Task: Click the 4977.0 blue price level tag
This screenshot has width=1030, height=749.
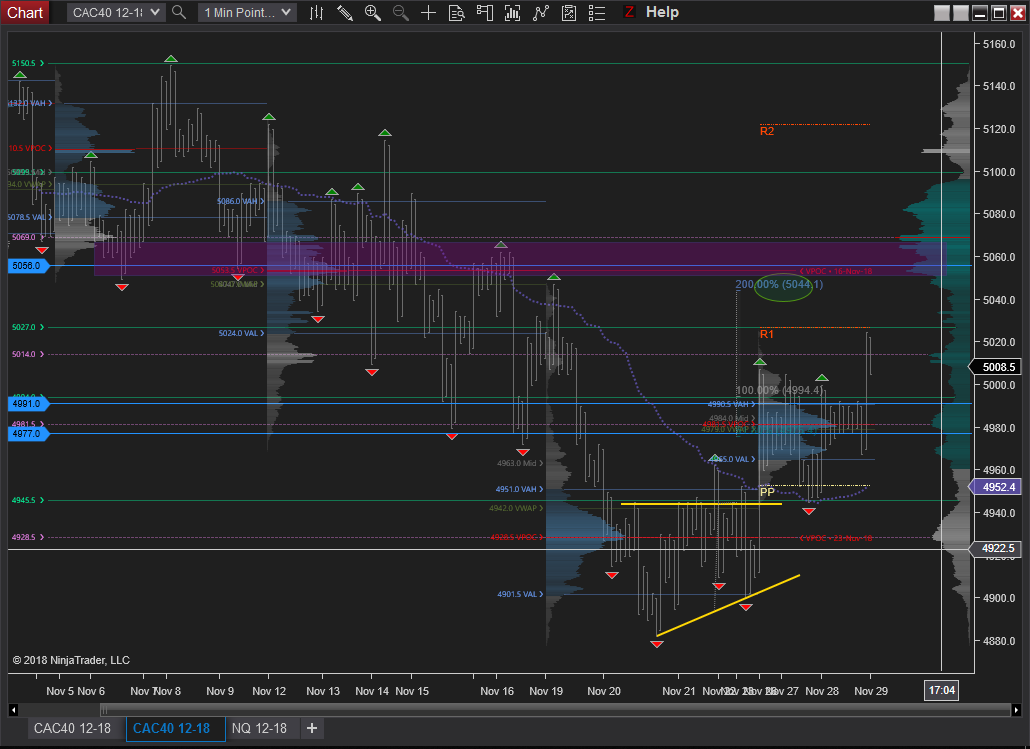Action: 28,434
